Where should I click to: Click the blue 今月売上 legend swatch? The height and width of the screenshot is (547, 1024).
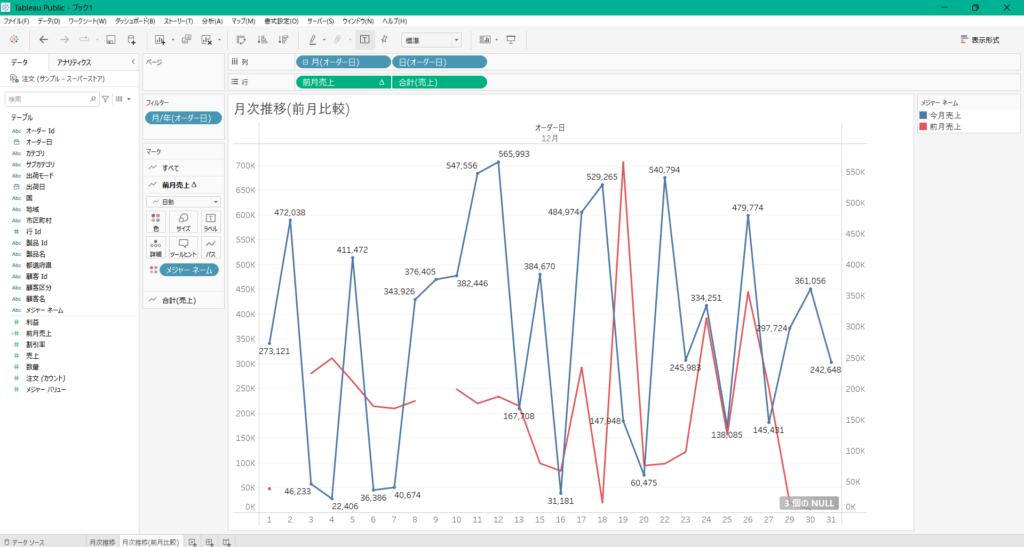[x=923, y=115]
